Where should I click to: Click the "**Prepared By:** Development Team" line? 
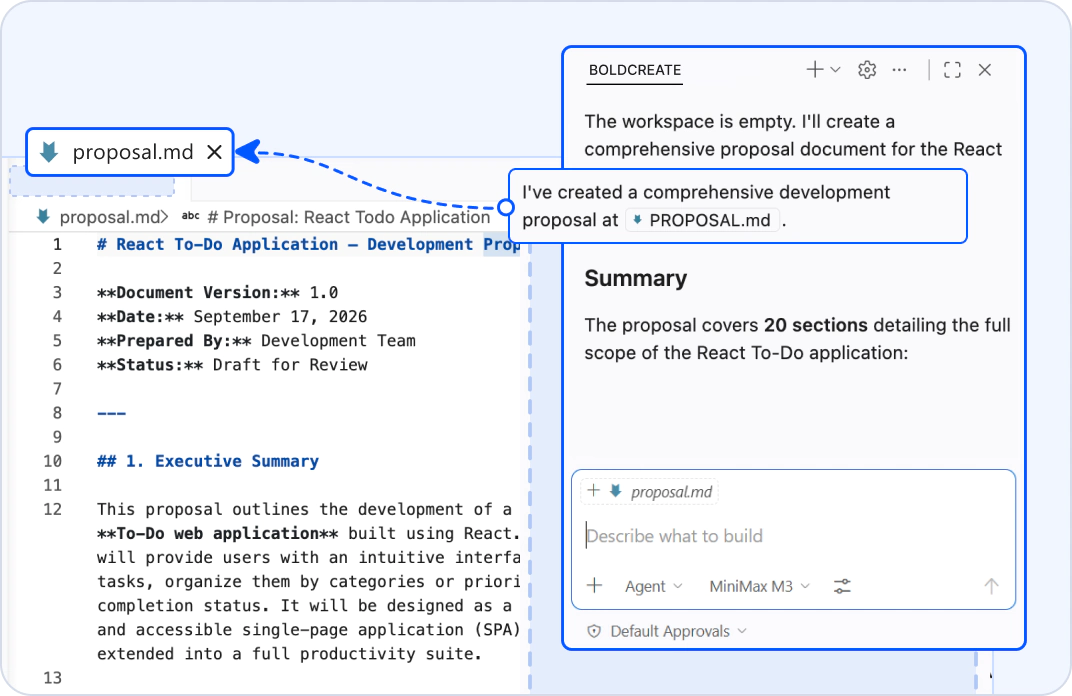[256, 340]
